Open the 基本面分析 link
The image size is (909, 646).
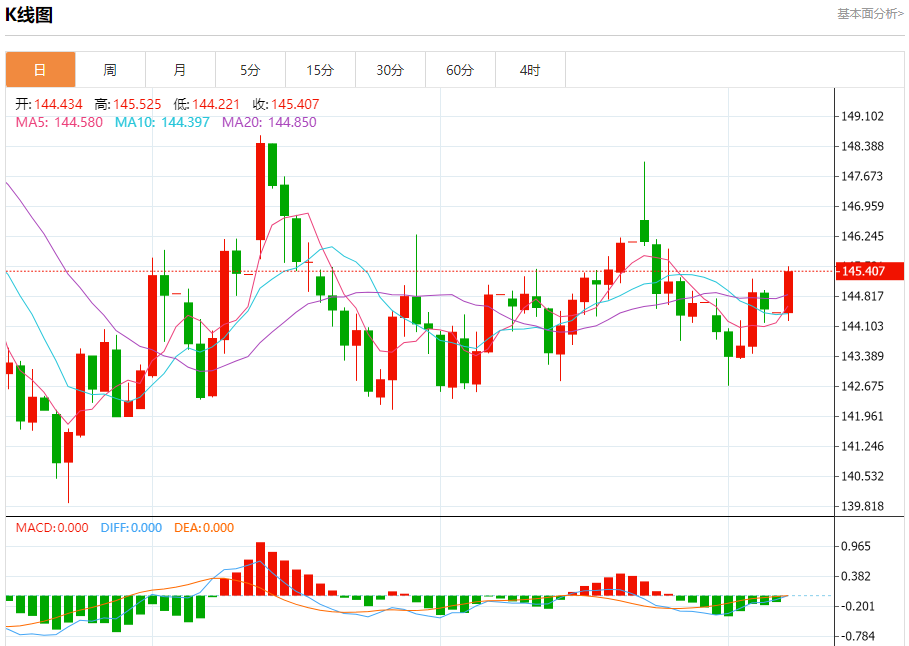pos(870,13)
